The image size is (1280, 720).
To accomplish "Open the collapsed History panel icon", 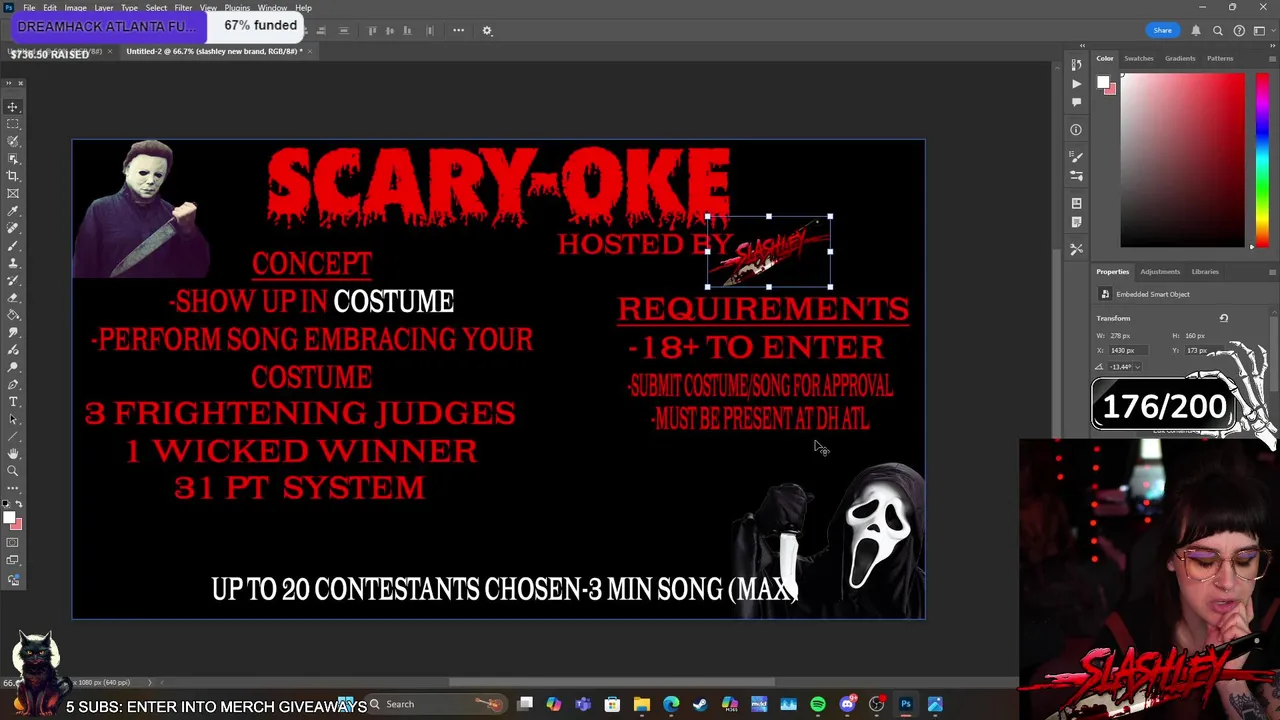I will tap(1076, 65).
